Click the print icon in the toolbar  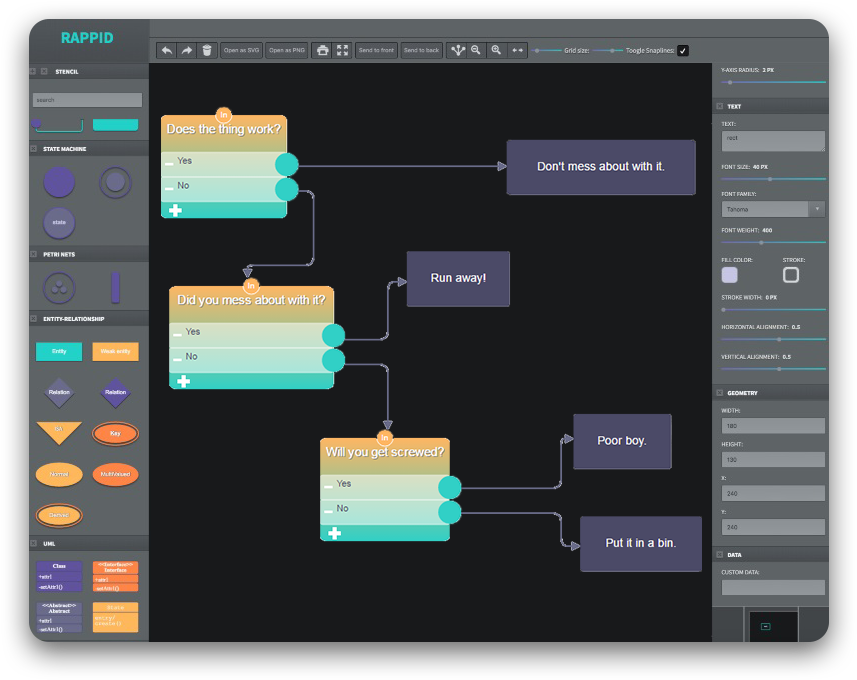322,50
